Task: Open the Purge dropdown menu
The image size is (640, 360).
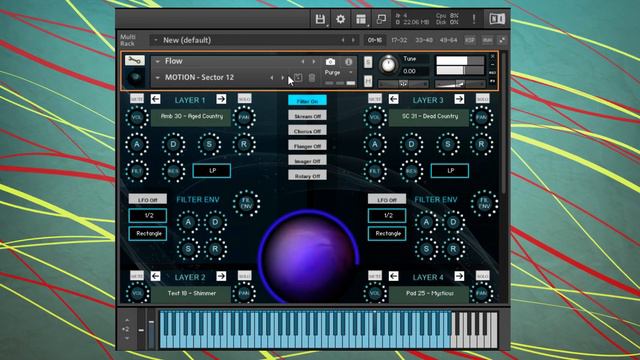Action: pos(338,72)
